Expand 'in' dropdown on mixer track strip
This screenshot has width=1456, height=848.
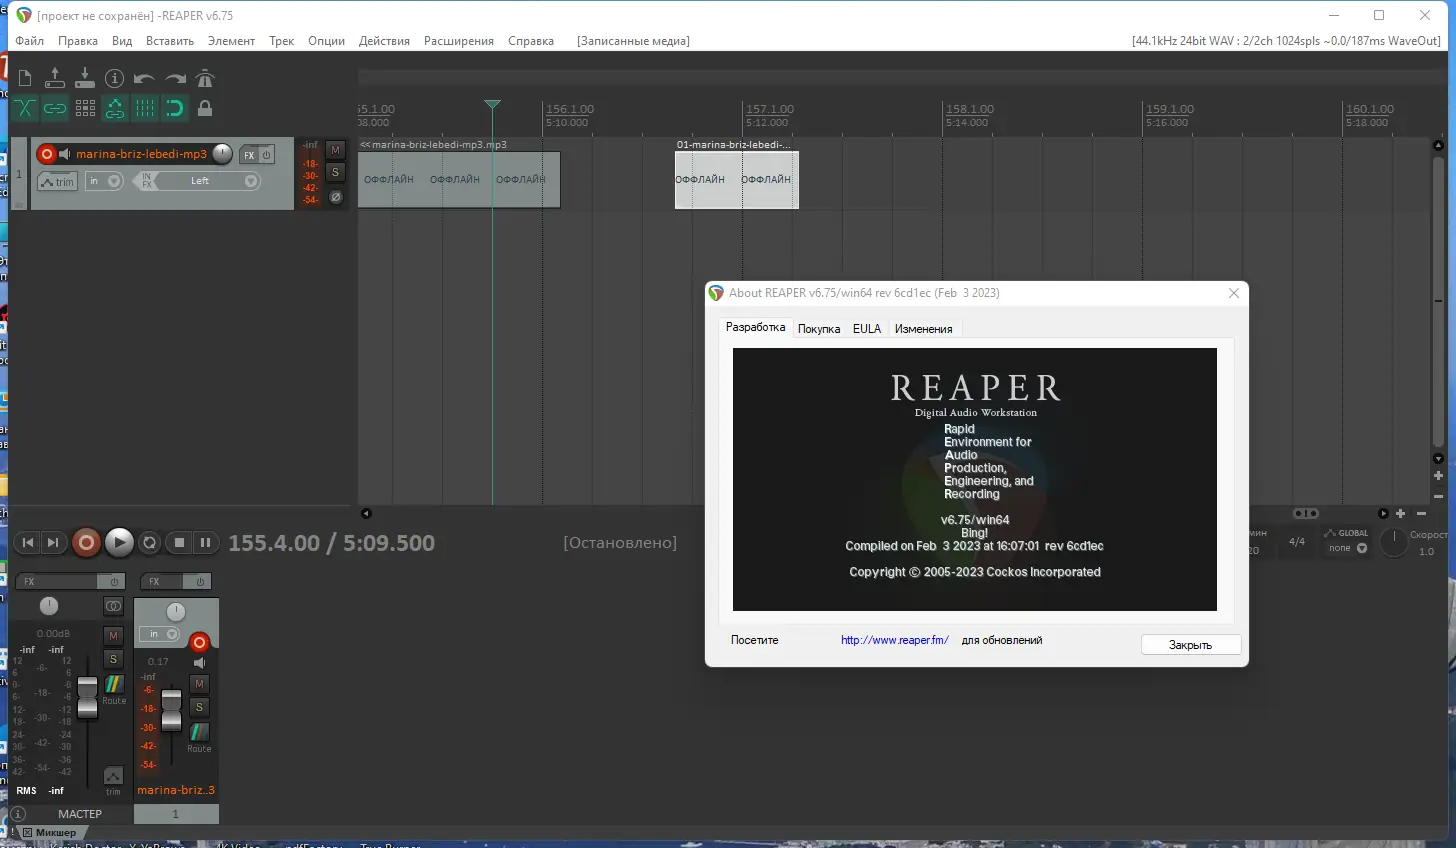coord(160,634)
